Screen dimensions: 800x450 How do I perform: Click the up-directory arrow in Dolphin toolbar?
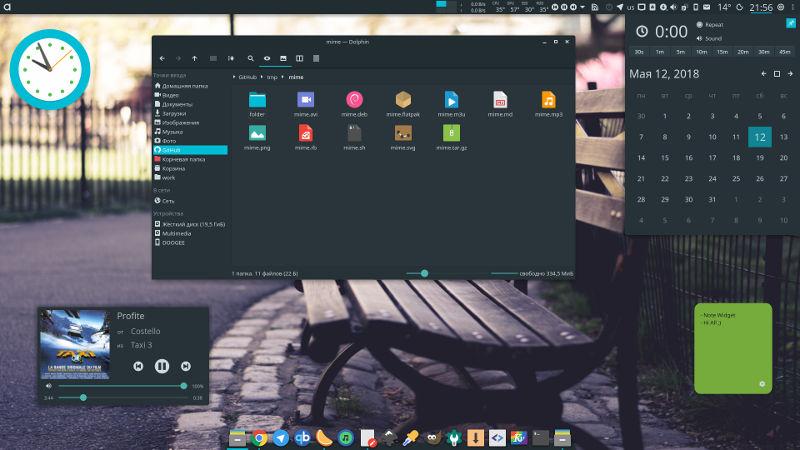pos(195,58)
